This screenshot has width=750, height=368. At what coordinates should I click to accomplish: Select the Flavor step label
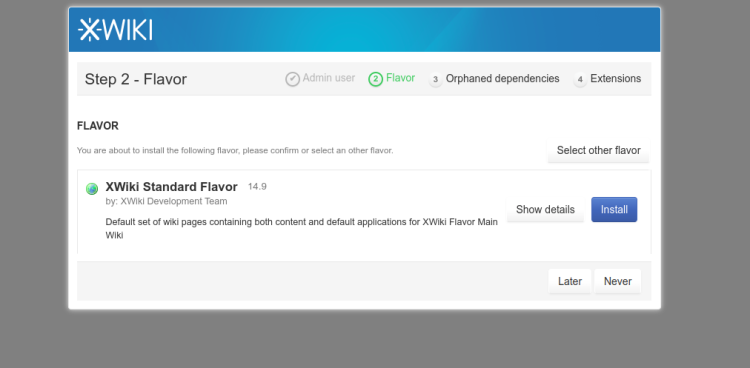pyautogui.click(x=400, y=78)
